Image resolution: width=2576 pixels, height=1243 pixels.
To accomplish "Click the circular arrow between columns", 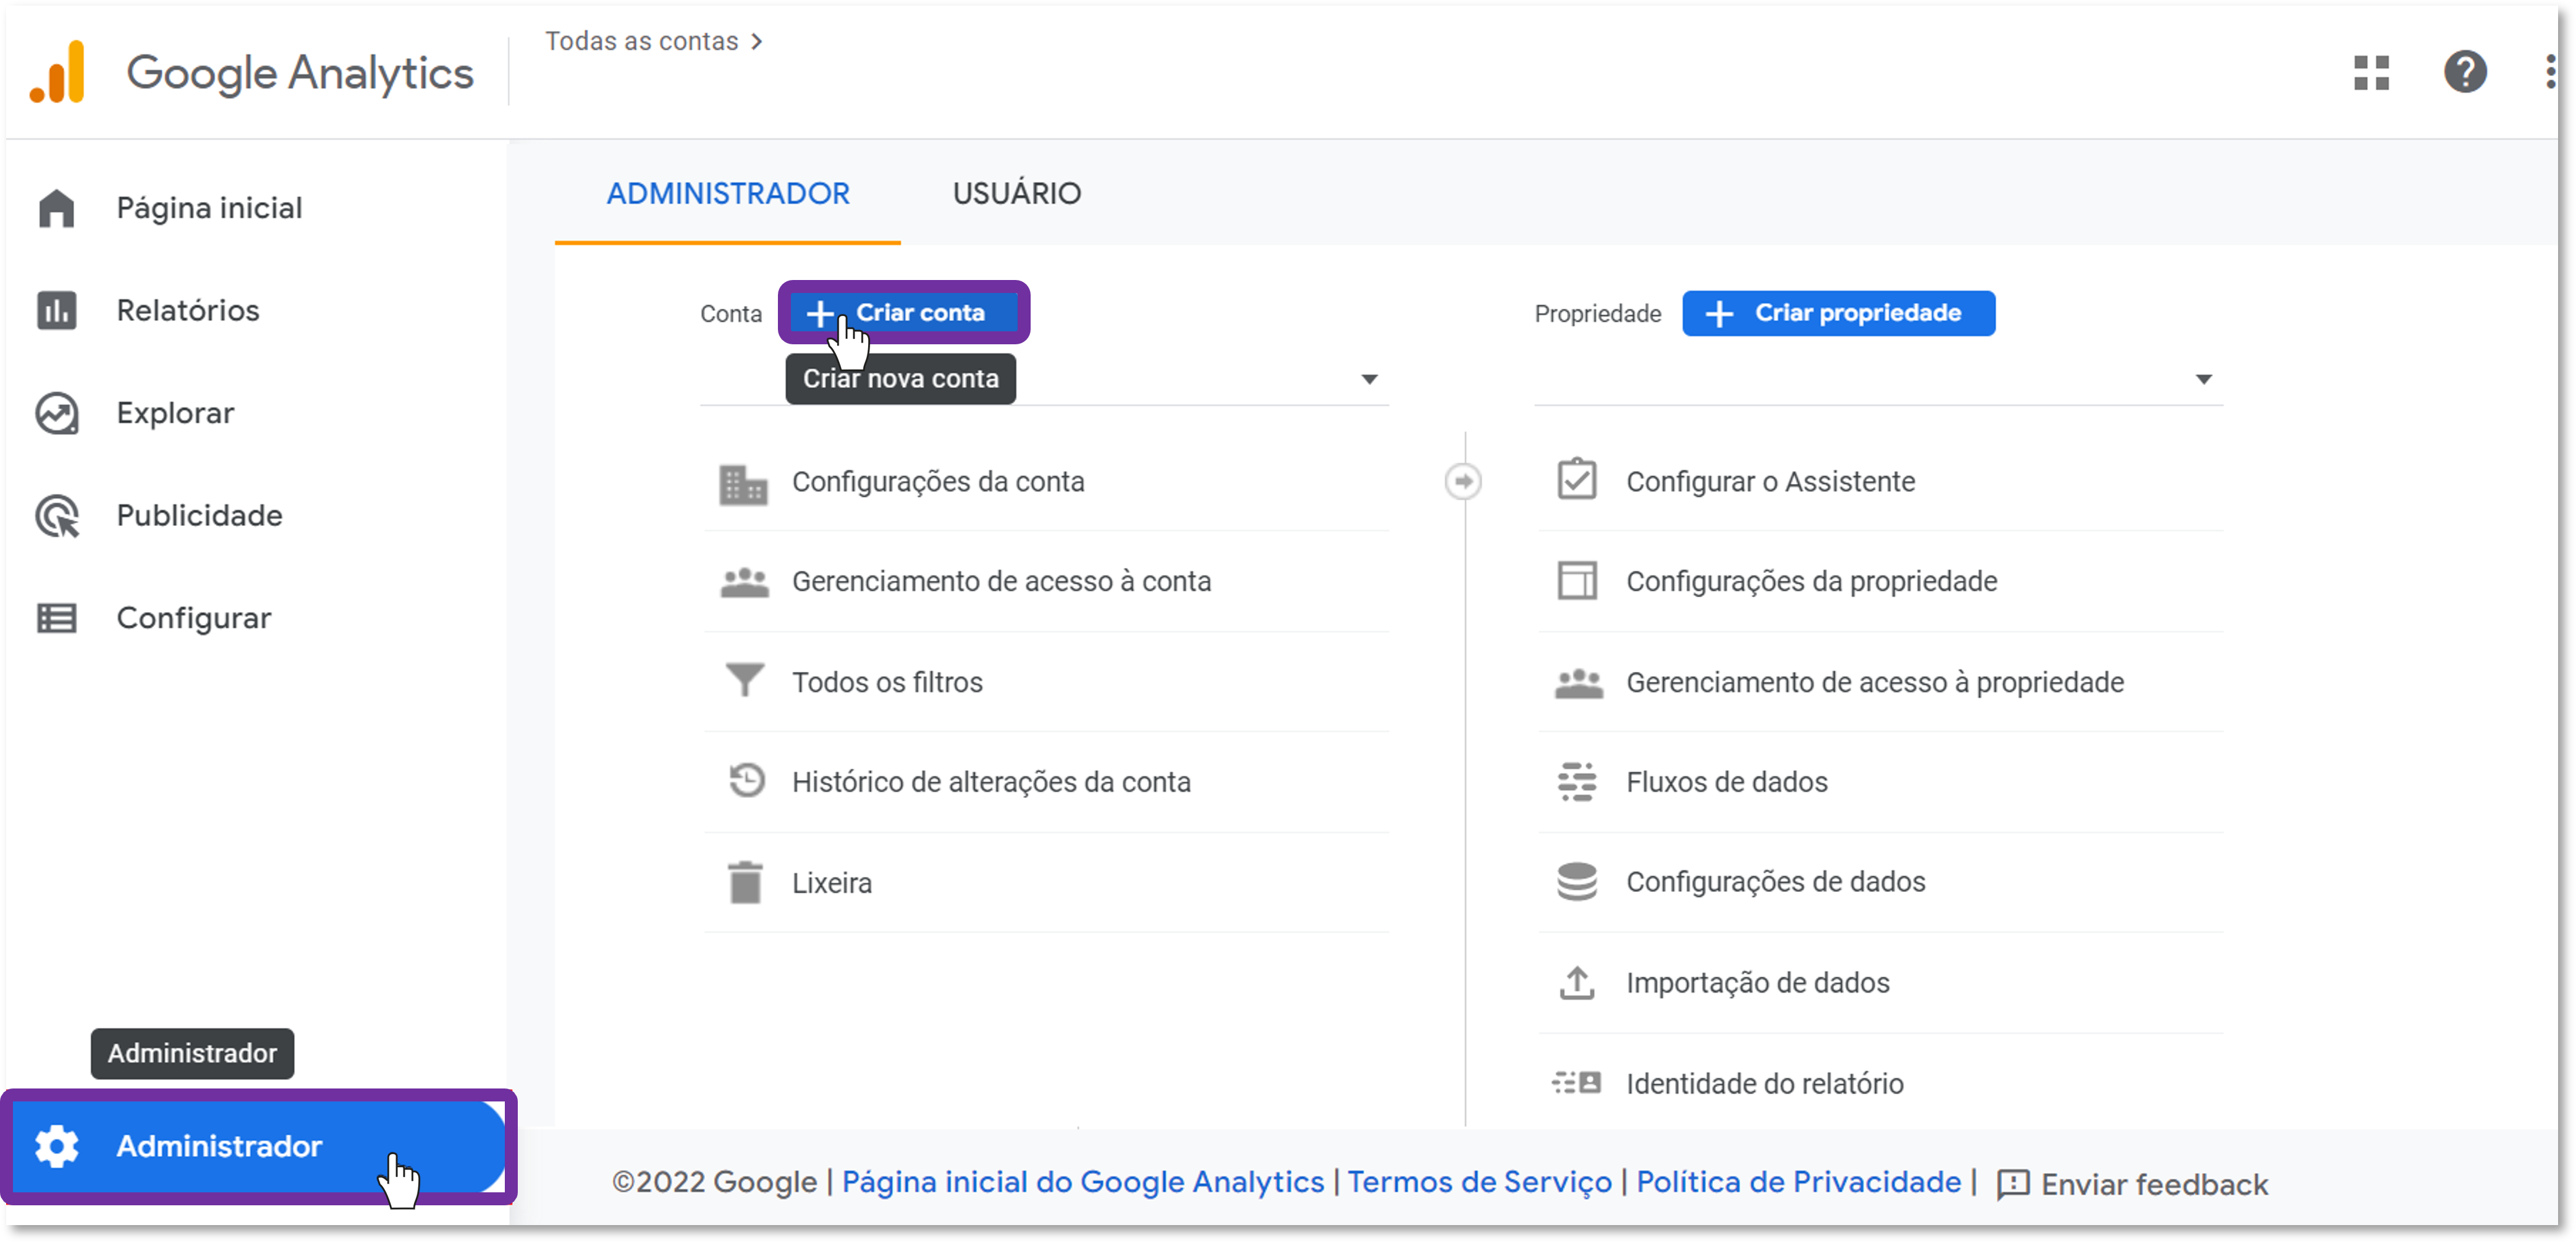I will click(x=1463, y=482).
